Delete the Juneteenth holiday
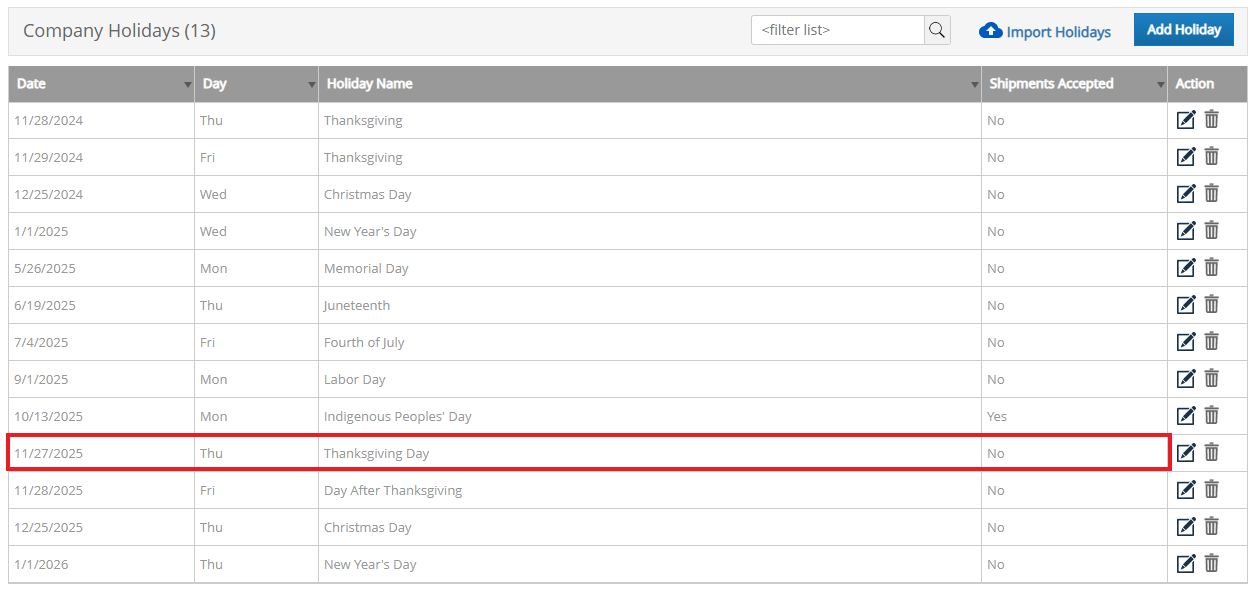1256x597 pixels. pos(1211,305)
